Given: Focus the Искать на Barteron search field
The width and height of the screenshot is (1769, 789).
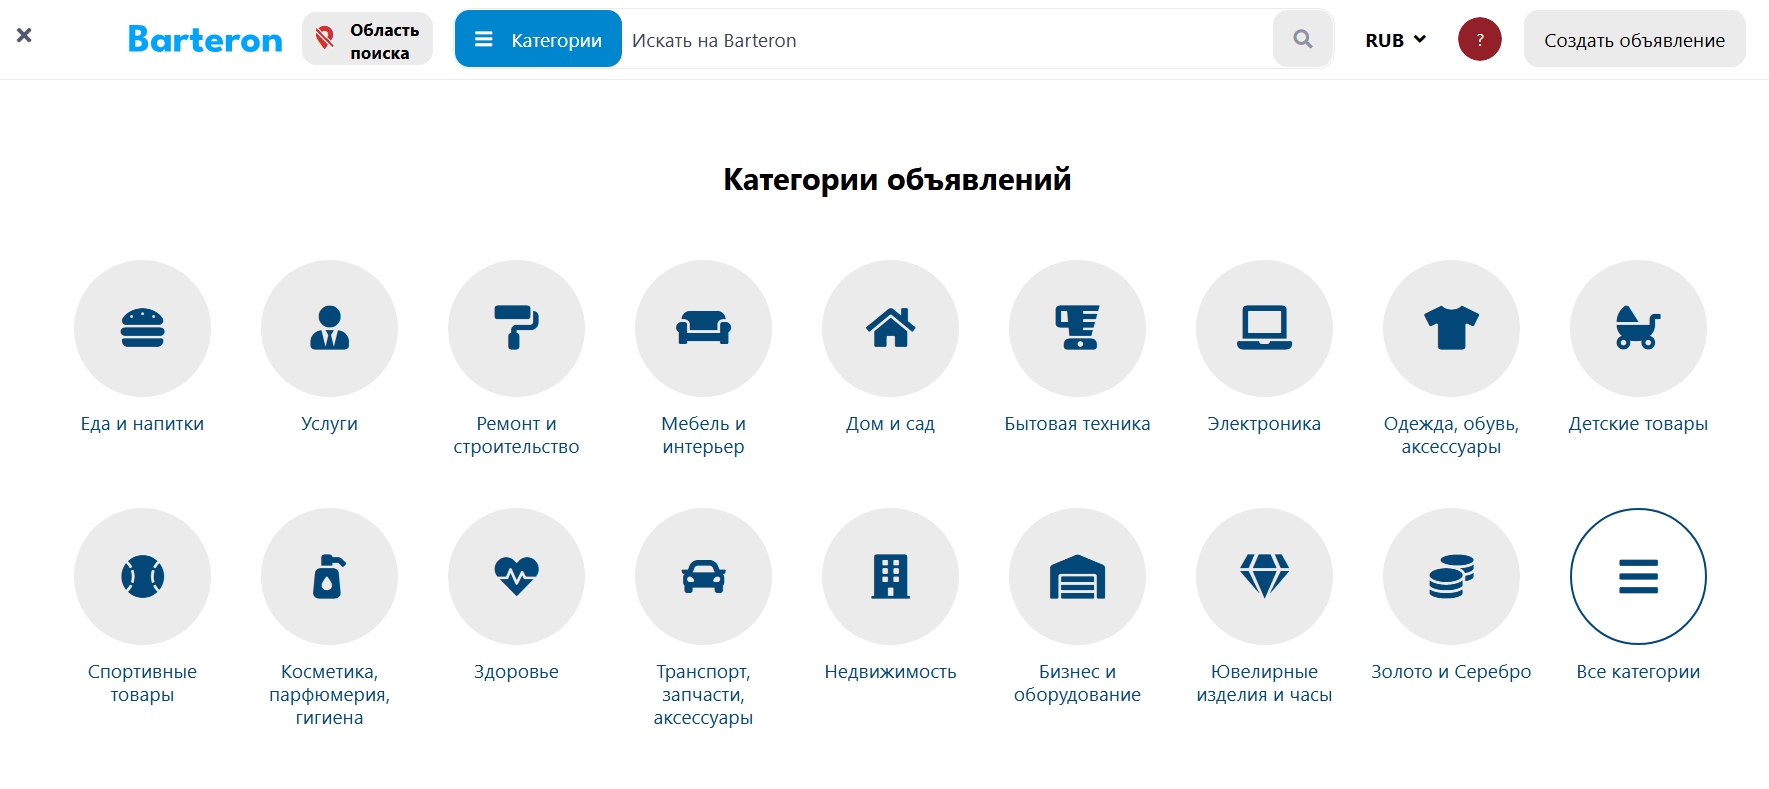Looking at the screenshot, I should [945, 40].
